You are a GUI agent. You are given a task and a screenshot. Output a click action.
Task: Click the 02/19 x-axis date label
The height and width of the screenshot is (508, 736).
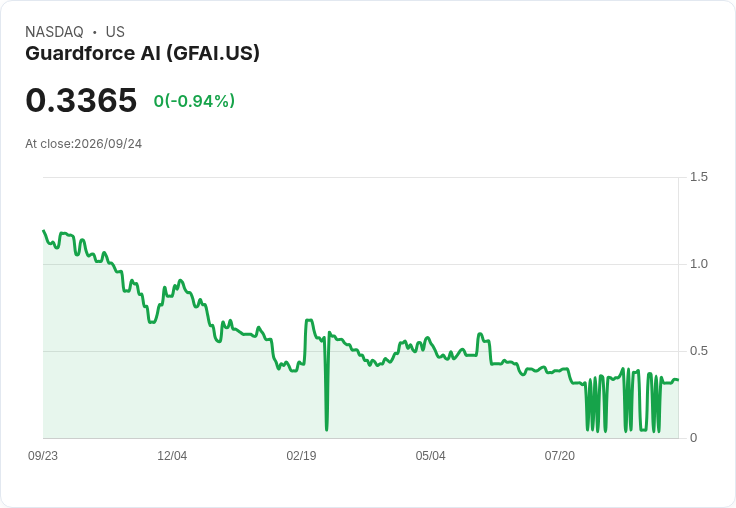[x=301, y=456]
